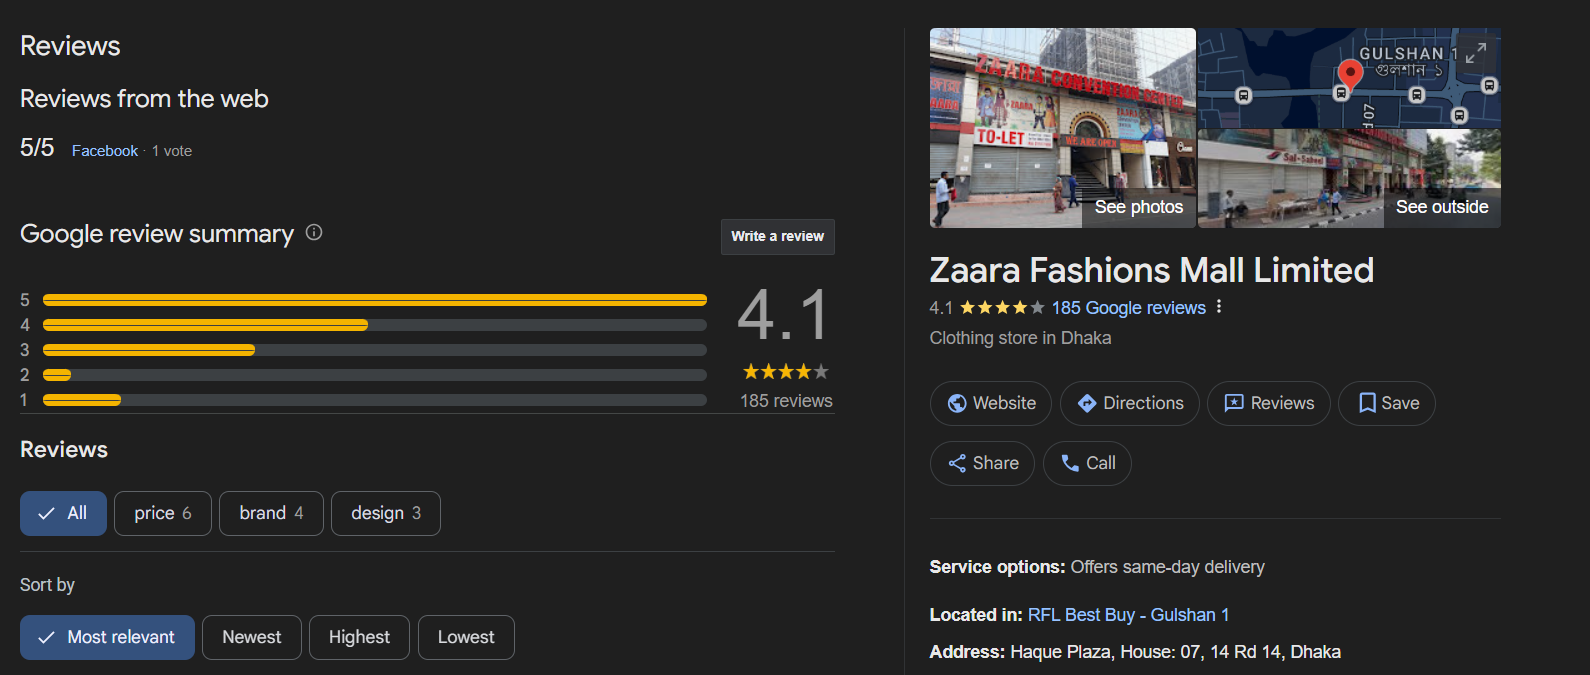Sort reviews by Newest
The width and height of the screenshot is (1590, 675).
[252, 637]
